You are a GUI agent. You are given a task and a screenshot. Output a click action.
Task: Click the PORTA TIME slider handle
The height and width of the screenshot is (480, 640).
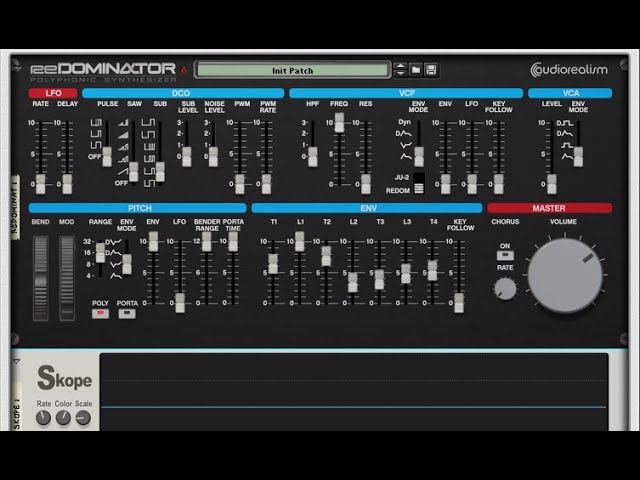tap(233, 242)
